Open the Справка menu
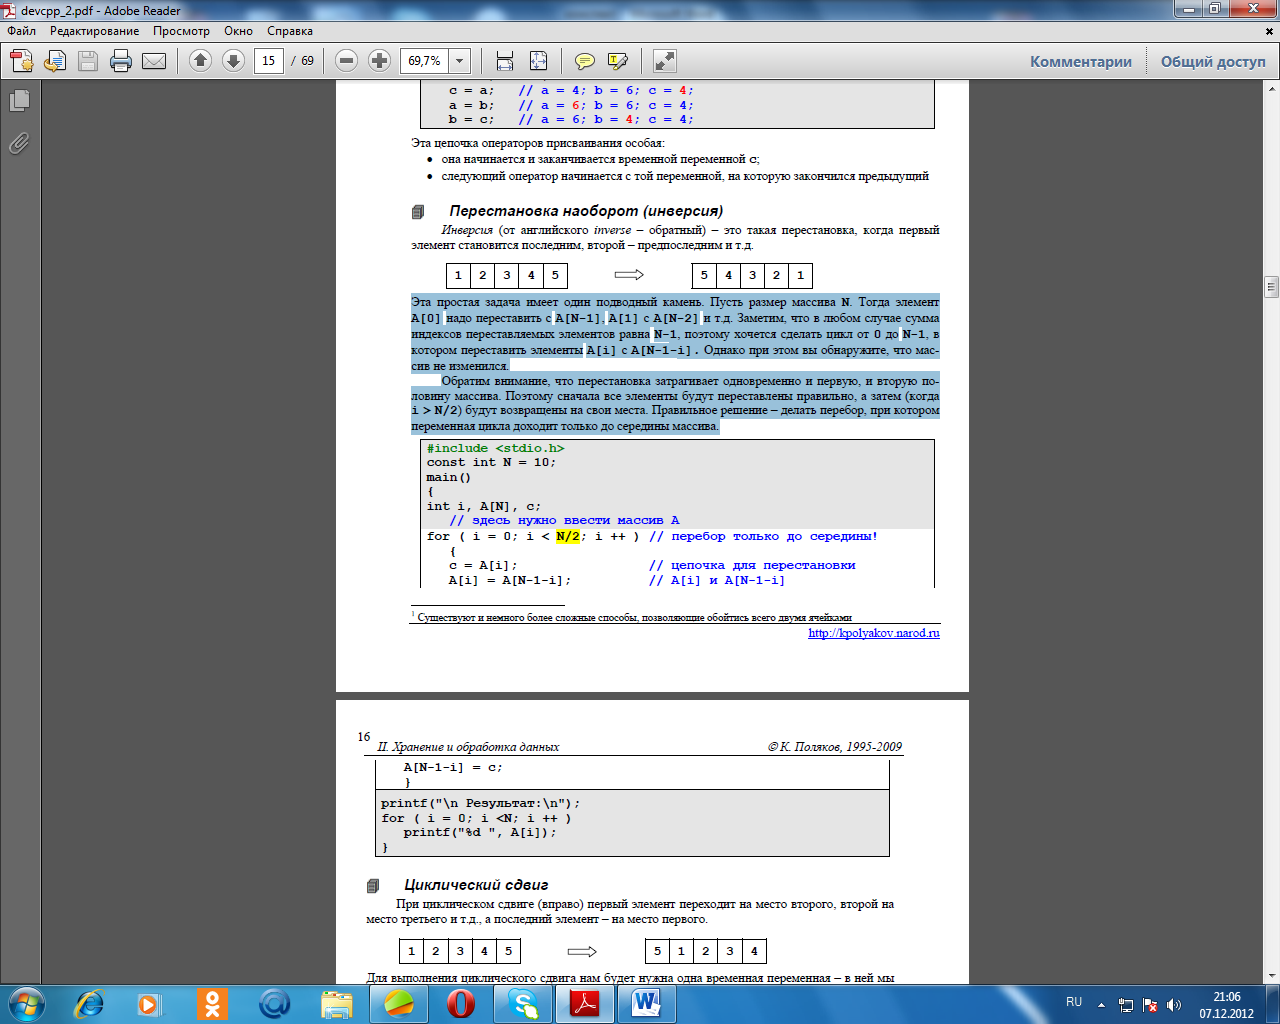Image resolution: width=1280 pixels, height=1024 pixels. 290,31
